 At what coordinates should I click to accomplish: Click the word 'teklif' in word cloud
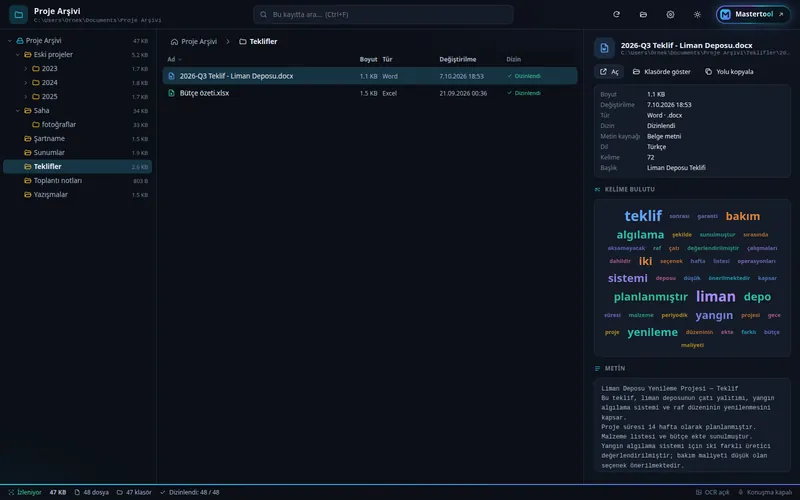[643, 216]
